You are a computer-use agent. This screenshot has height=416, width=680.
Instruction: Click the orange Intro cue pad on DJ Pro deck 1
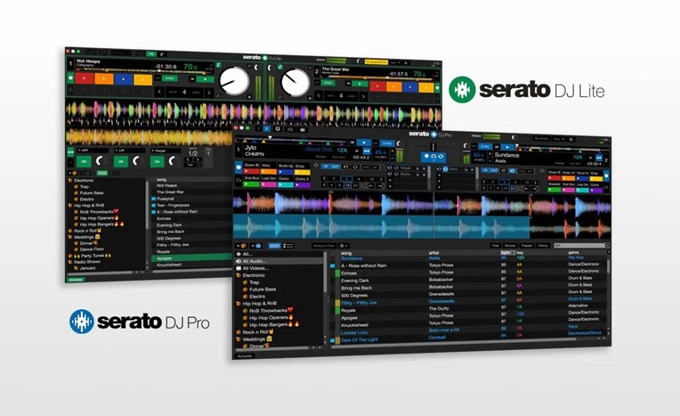pos(268,169)
